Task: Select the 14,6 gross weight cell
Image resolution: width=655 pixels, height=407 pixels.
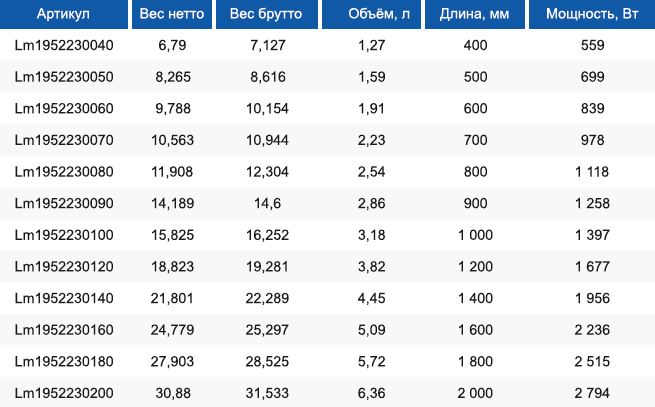Action: (x=267, y=204)
